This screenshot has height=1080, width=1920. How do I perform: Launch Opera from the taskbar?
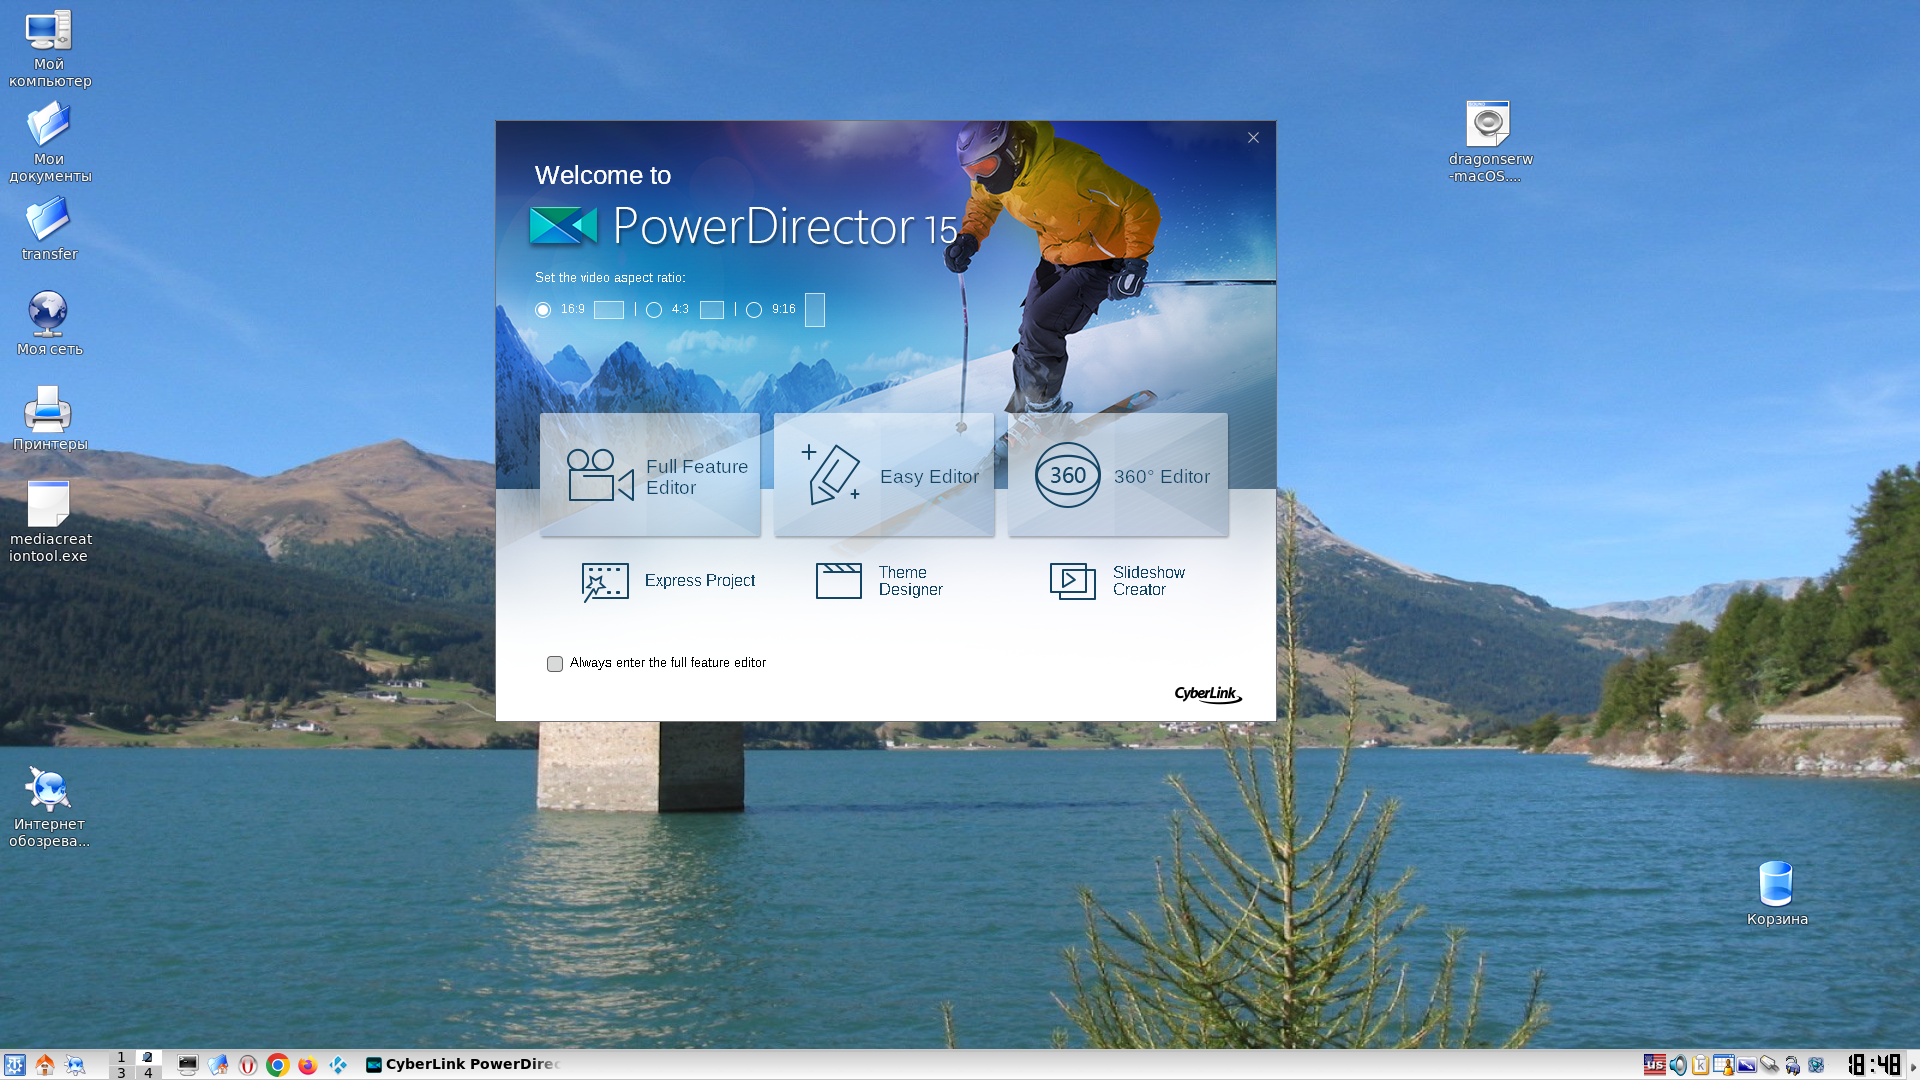[x=248, y=1065]
